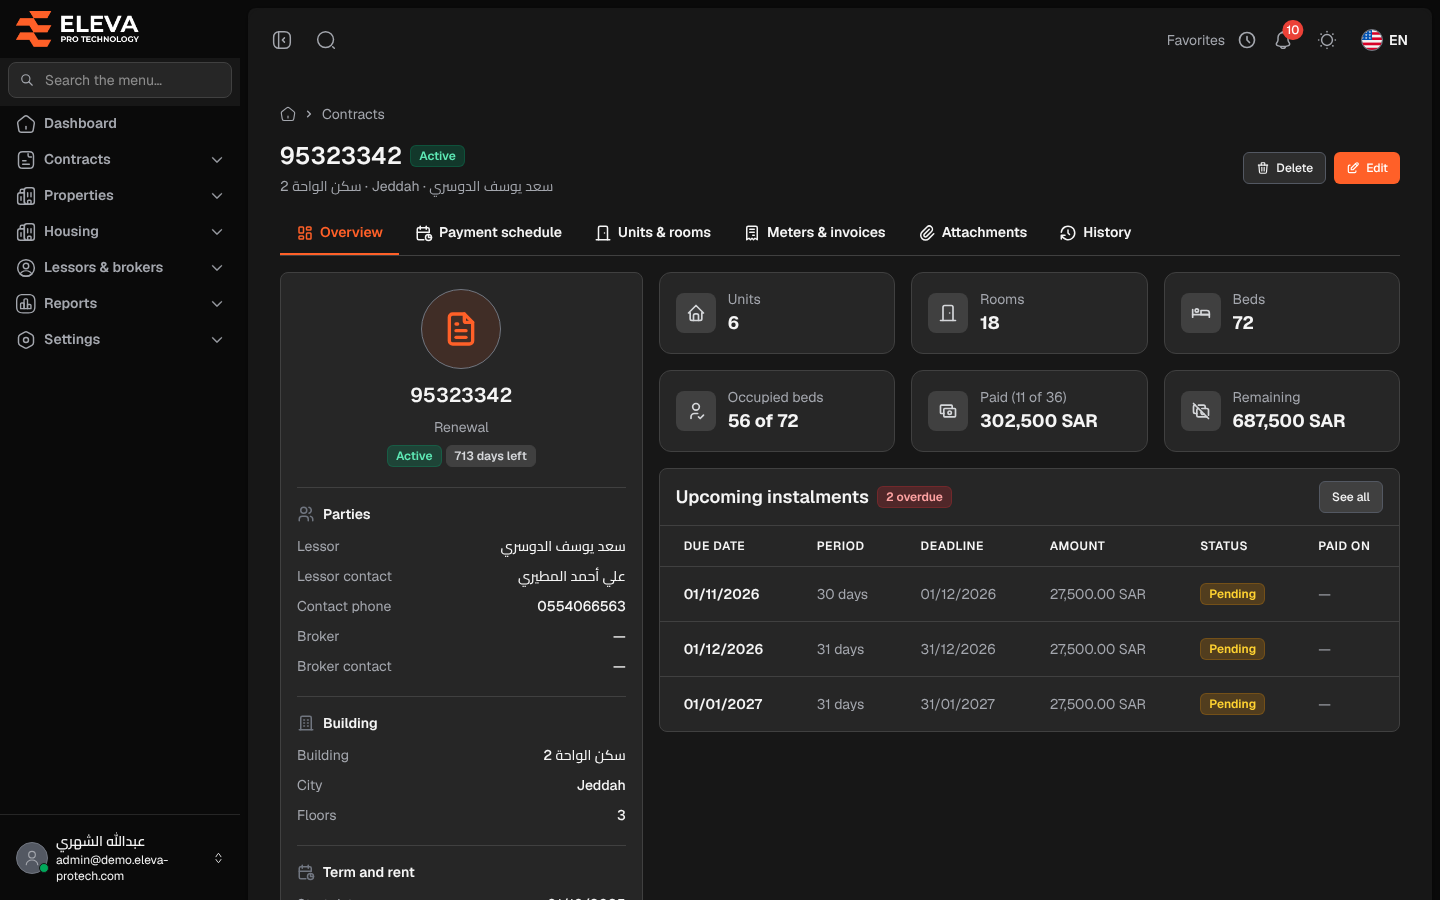Image resolution: width=1440 pixels, height=900 pixels.
Task: Switch to the Payment schedule tab
Action: pyautogui.click(x=489, y=233)
